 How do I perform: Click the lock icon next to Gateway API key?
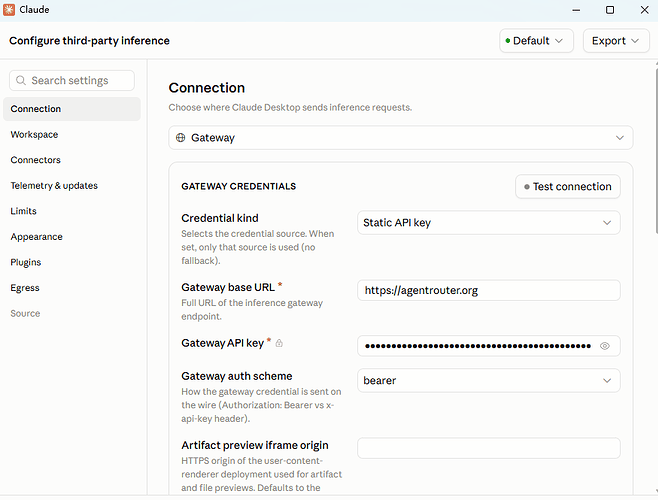pyautogui.click(x=279, y=343)
